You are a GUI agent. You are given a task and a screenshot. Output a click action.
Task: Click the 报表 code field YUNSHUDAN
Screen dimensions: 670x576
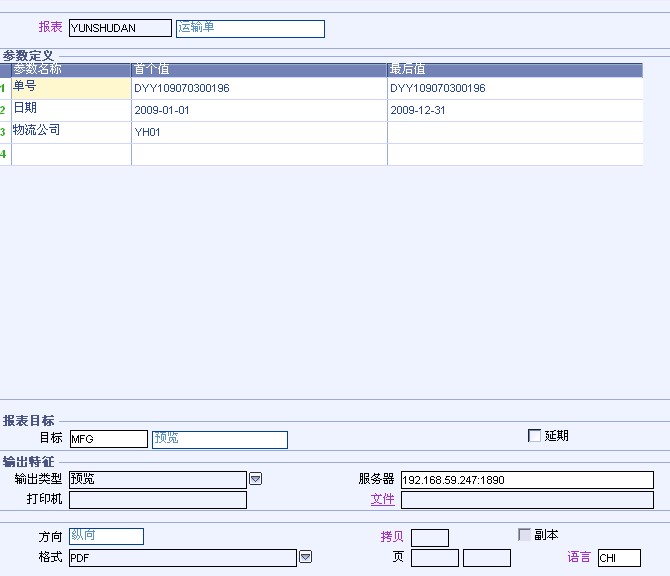(120, 28)
